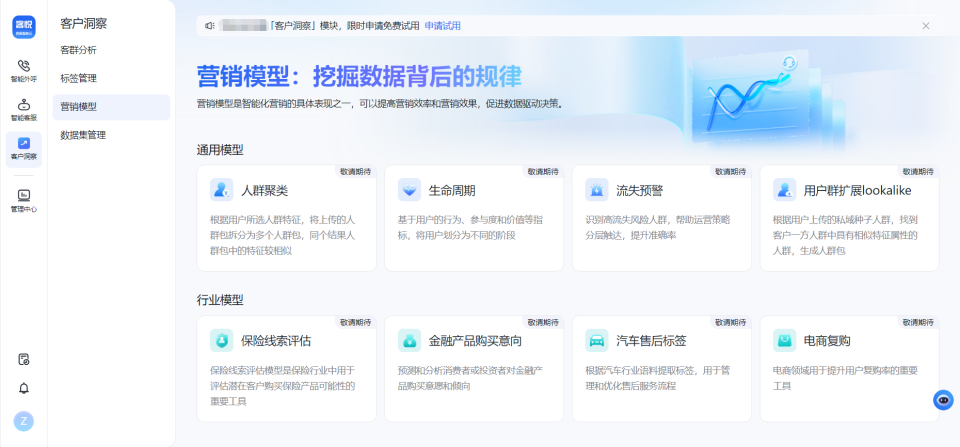Select the 流失预警 model card
Screen dimensions: 960x447
[661, 218]
